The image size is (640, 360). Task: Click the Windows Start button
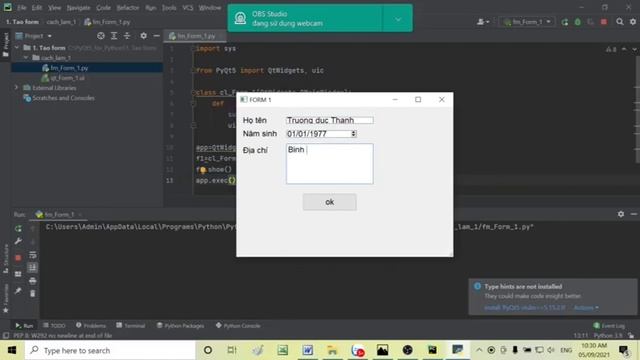[x=12, y=350]
